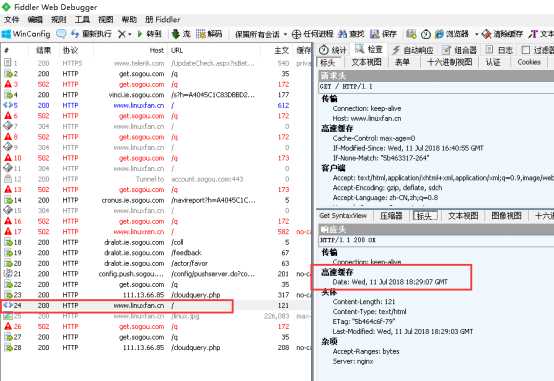This screenshot has height=381, width=554.
Task: Select session 19 /feedback row
Action: (156, 253)
